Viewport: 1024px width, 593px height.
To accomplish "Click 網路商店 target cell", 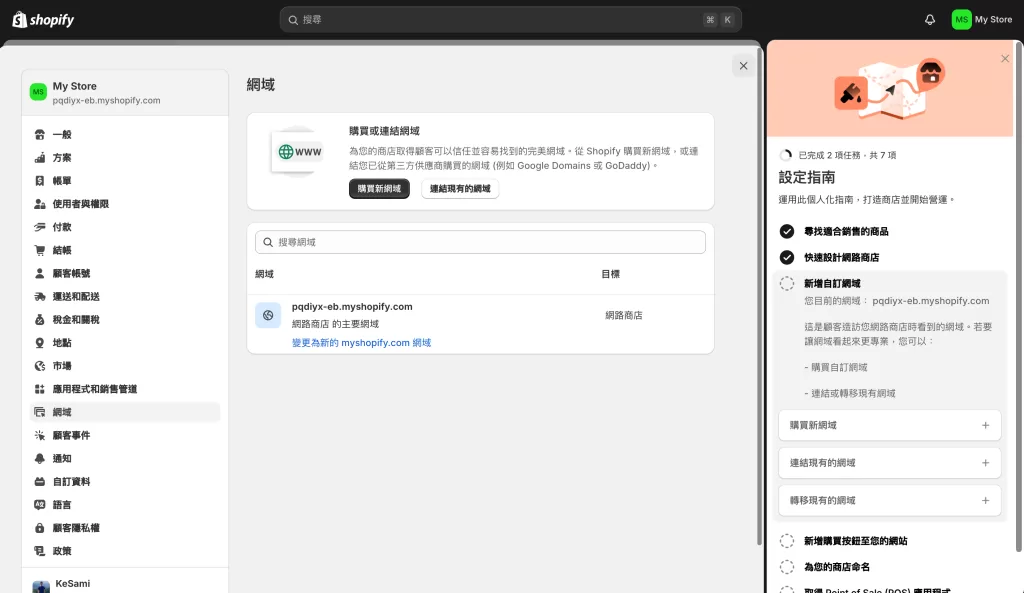I will pyautogui.click(x=624, y=315).
